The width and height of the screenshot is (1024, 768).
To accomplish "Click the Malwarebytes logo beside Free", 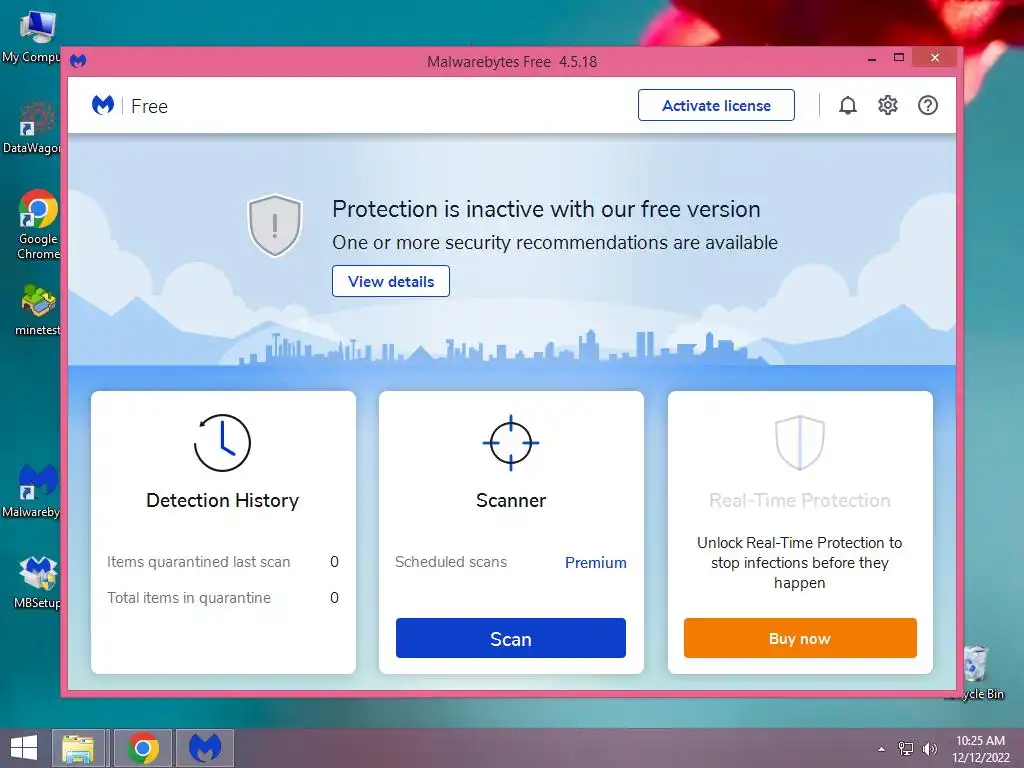I will [x=103, y=104].
